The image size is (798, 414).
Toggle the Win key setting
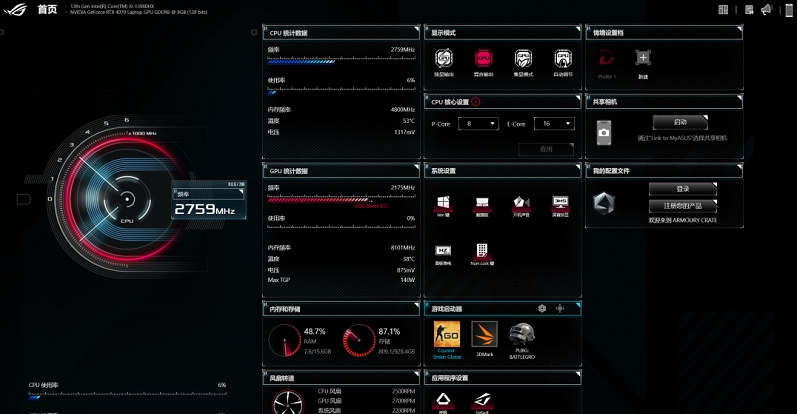pos(443,205)
